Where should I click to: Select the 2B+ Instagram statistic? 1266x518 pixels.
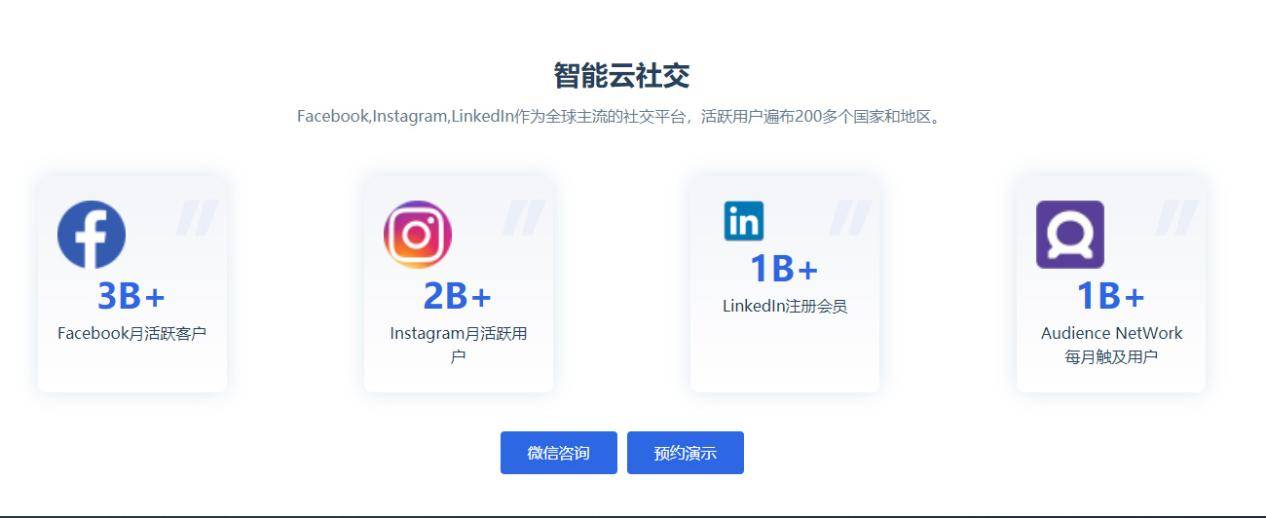(x=458, y=296)
